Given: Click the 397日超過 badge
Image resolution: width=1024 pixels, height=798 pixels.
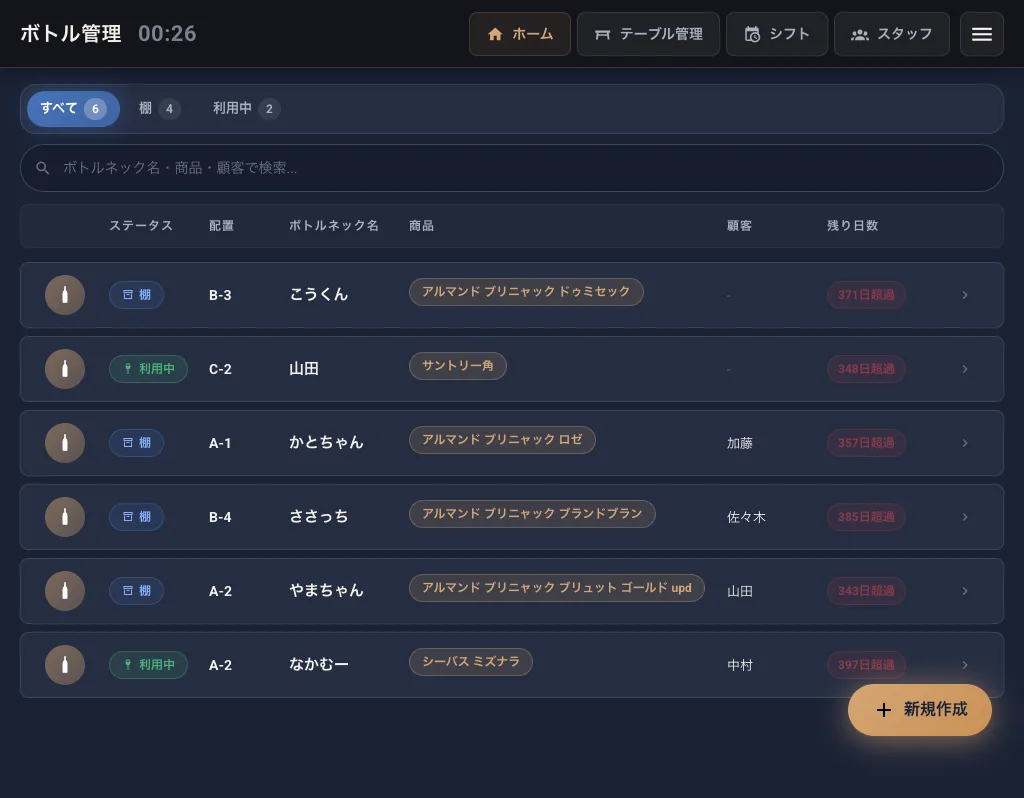Looking at the screenshot, I should 866,665.
